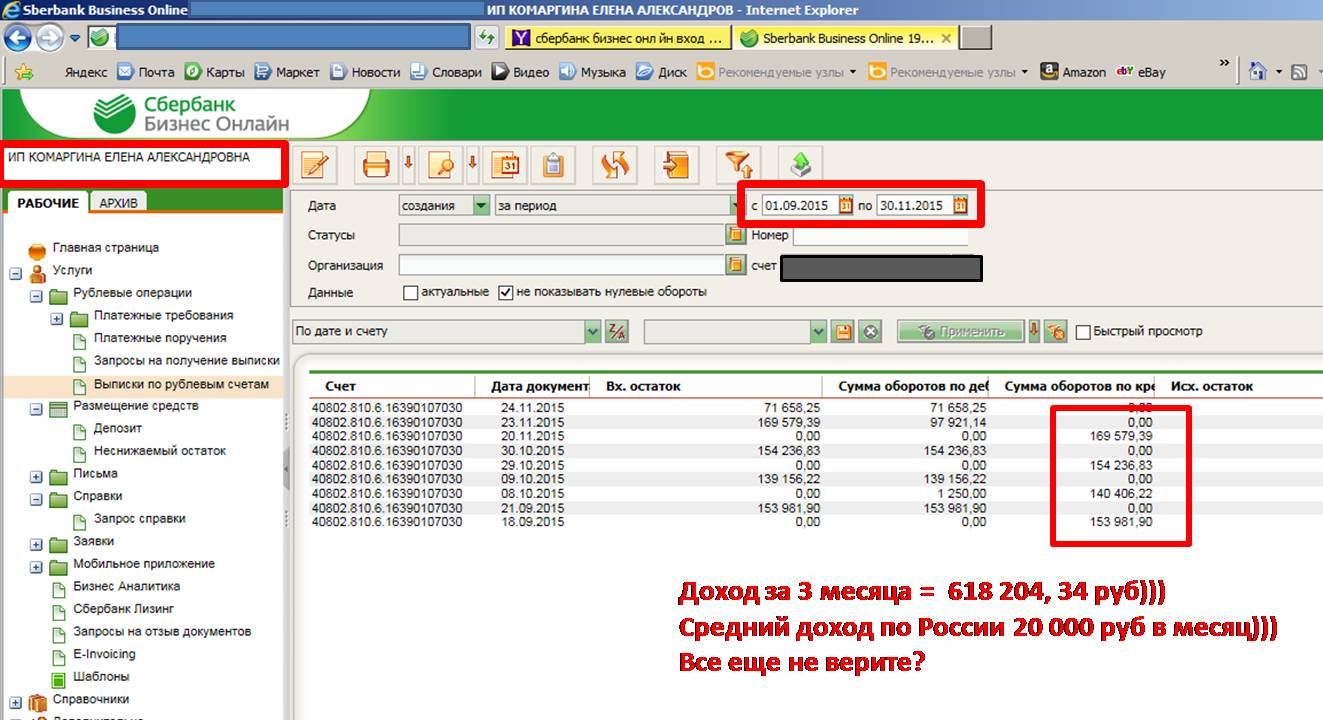1323x720 pixels.
Task: Open the создания date type dropdown
Action: [481, 205]
